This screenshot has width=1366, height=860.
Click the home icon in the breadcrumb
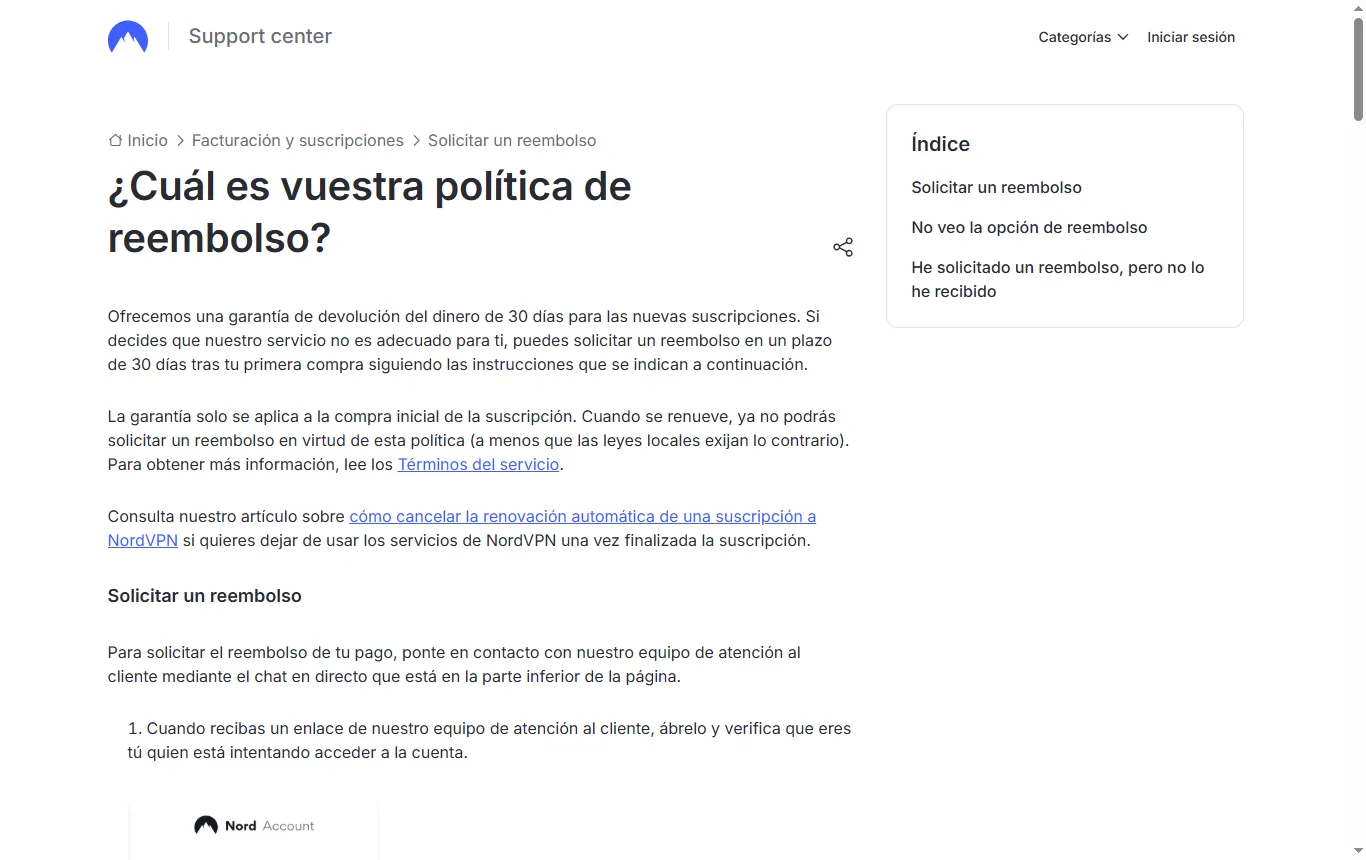(x=115, y=140)
